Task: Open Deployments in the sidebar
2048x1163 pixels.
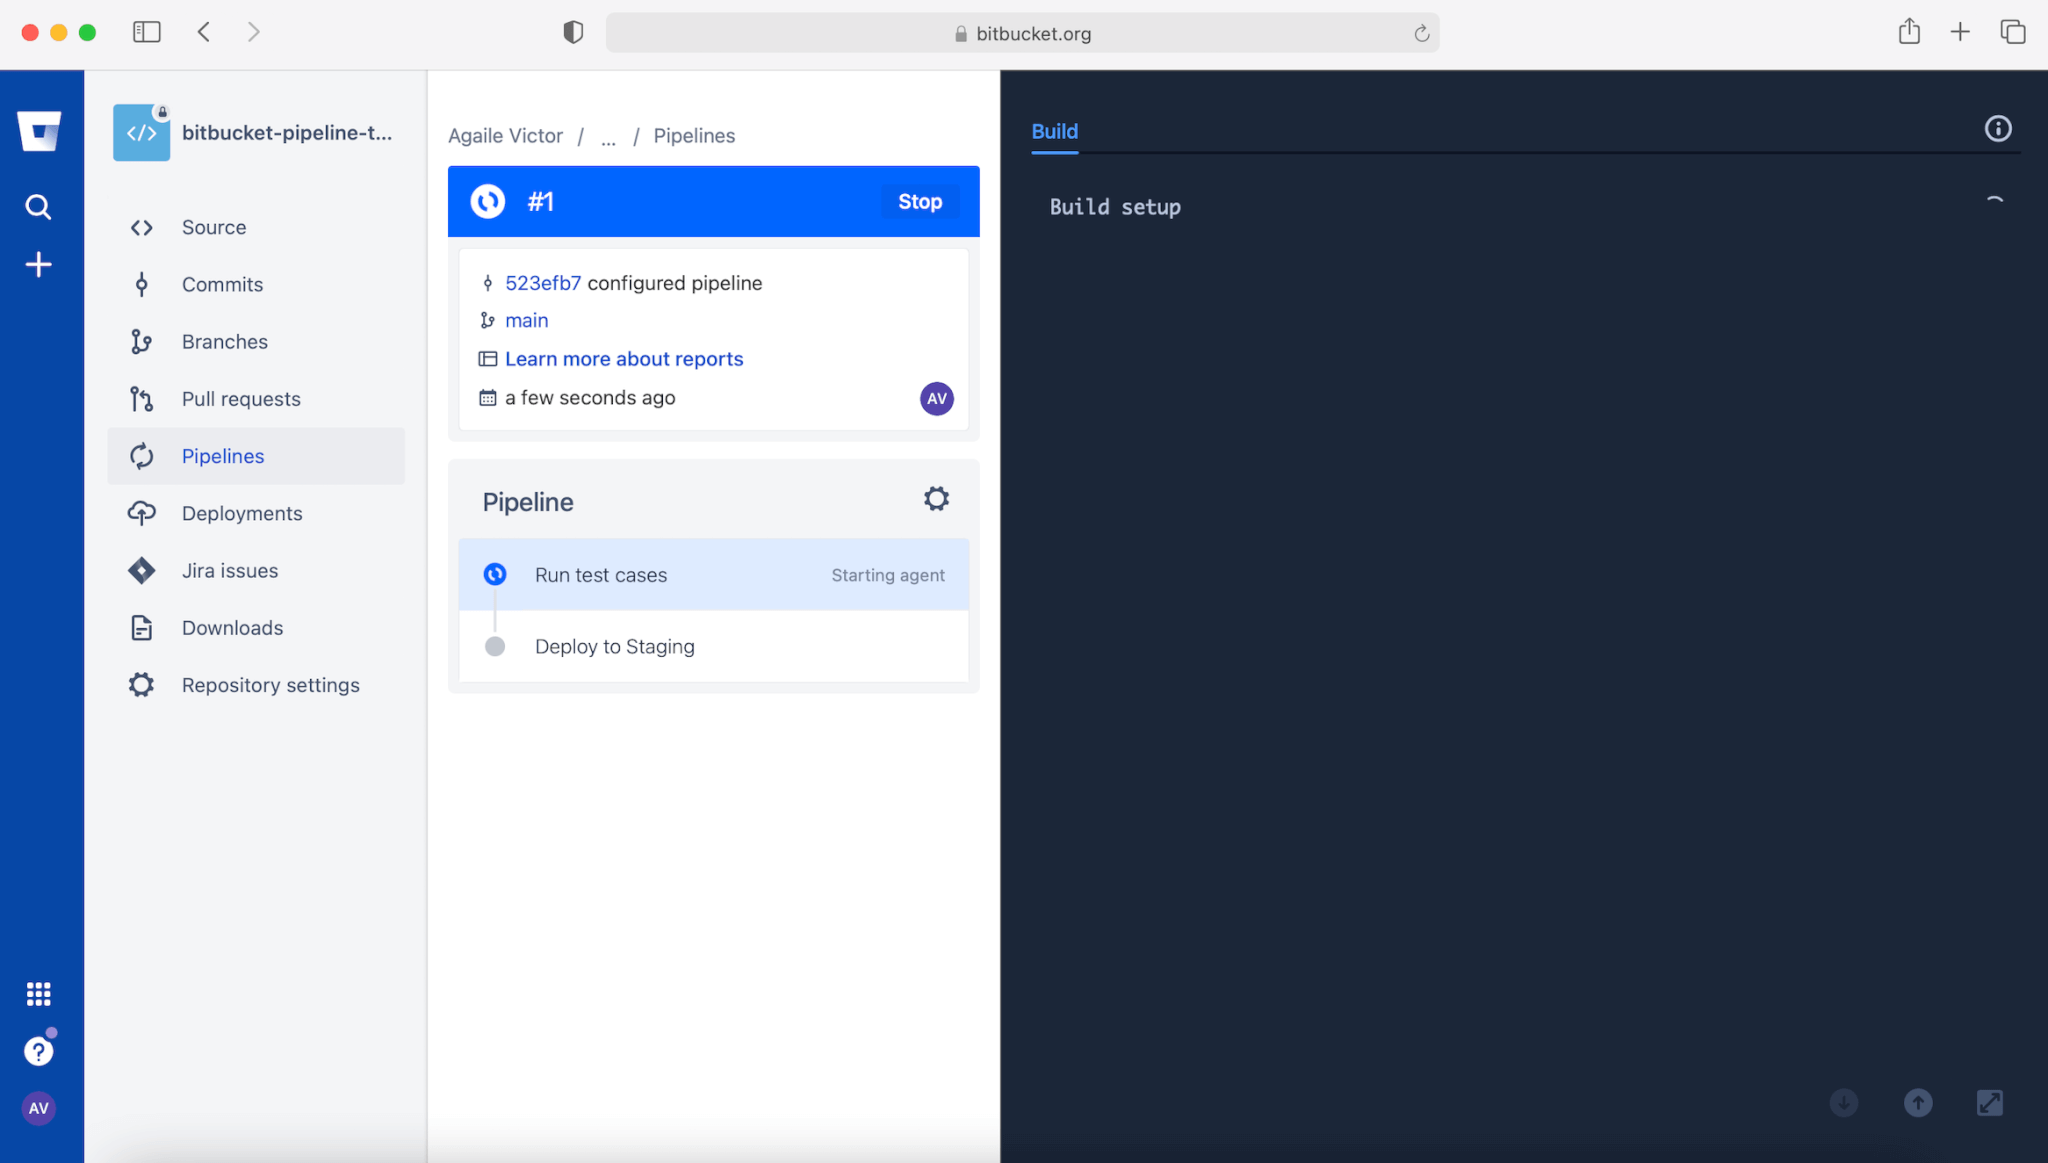Action: click(241, 514)
